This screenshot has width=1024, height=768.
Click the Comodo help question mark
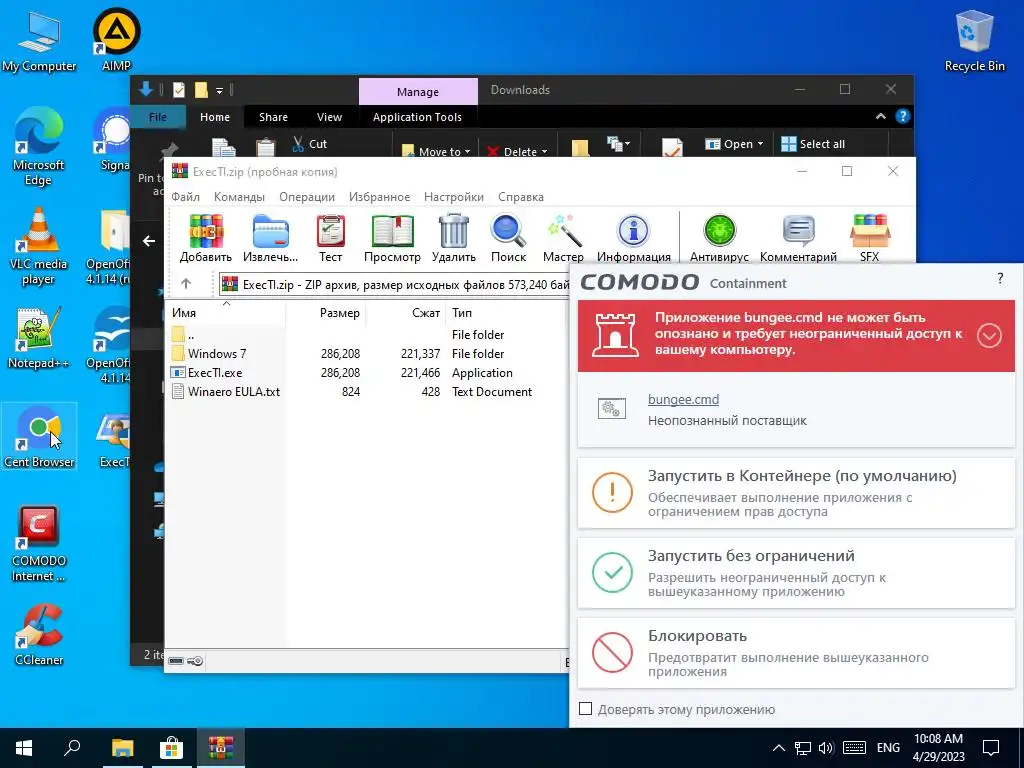[x=1000, y=278]
